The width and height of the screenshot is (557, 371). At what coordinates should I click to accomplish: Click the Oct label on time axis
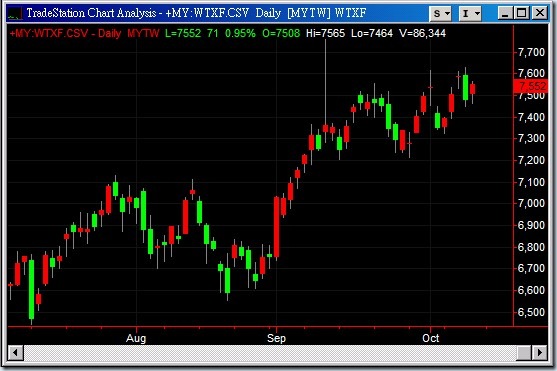(431, 338)
